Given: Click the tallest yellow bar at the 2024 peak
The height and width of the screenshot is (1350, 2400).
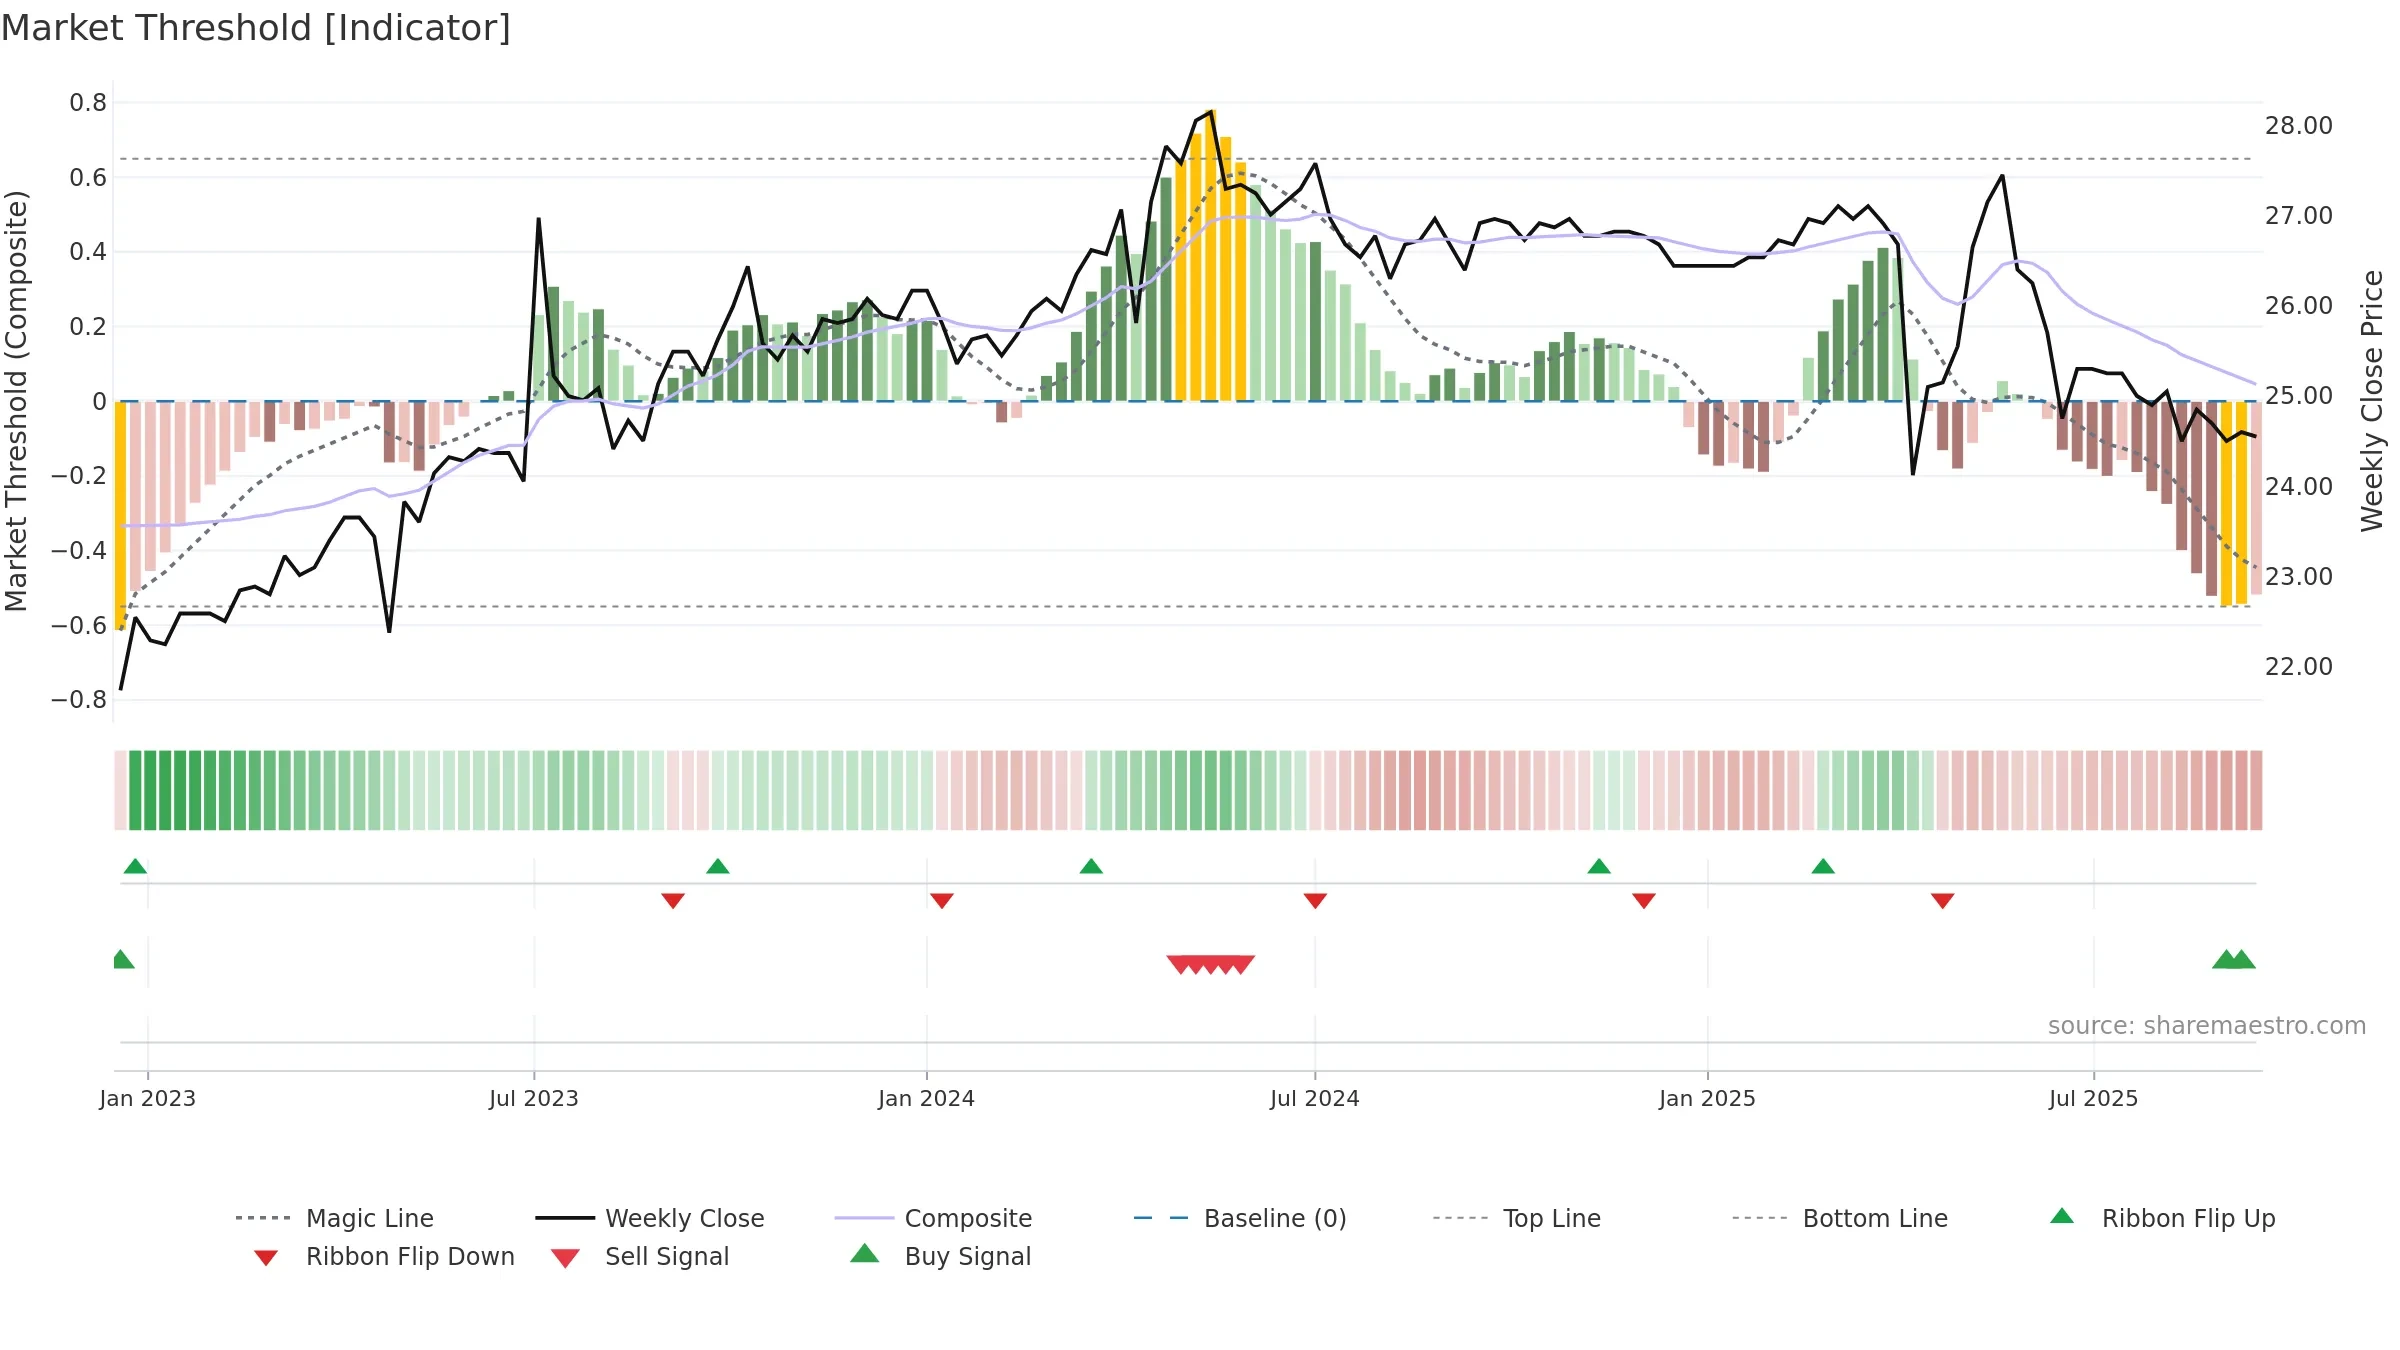Looking at the screenshot, I should pyautogui.click(x=1211, y=255).
